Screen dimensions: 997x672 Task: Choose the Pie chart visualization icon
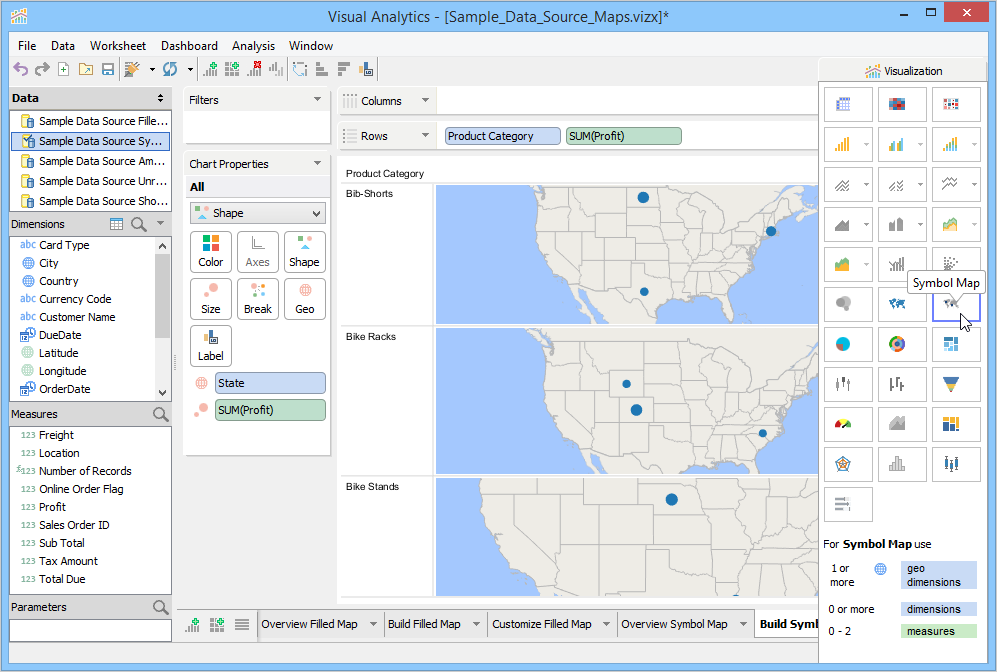[843, 344]
